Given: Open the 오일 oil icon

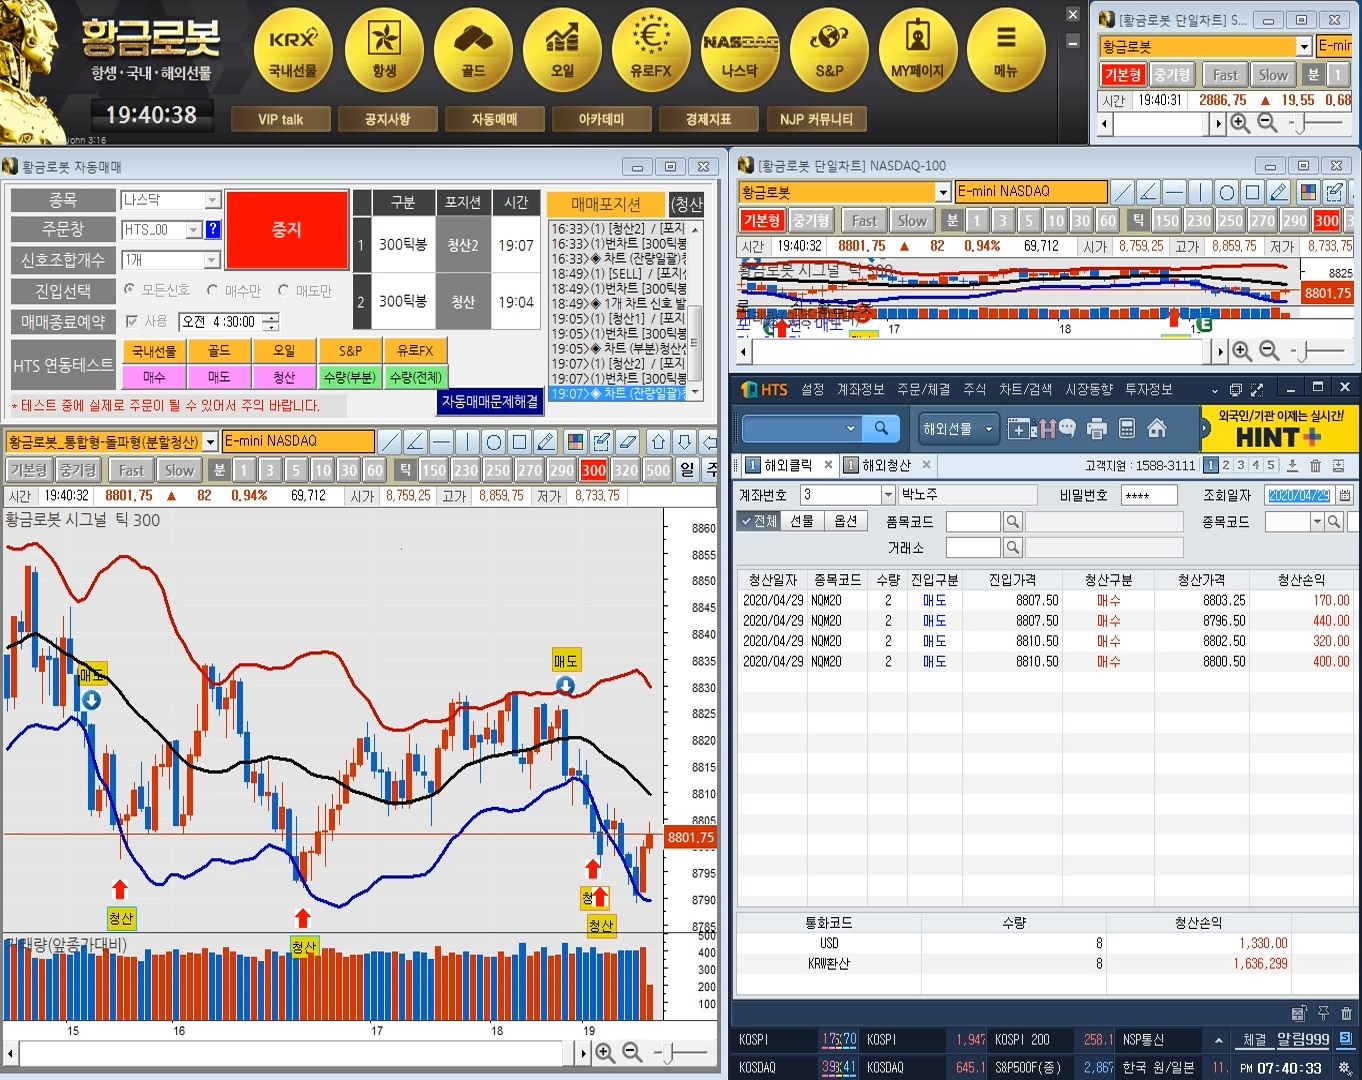Looking at the screenshot, I should (x=562, y=50).
